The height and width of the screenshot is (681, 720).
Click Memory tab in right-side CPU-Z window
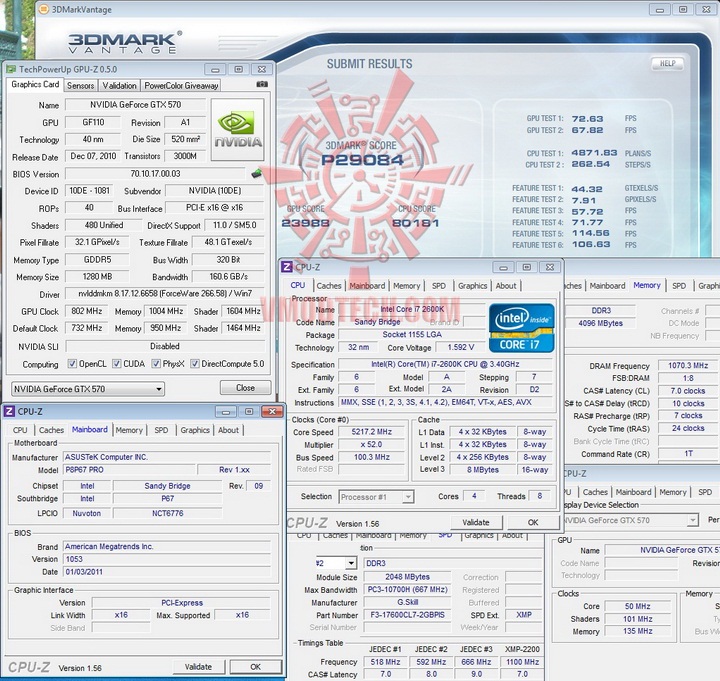pos(647,285)
